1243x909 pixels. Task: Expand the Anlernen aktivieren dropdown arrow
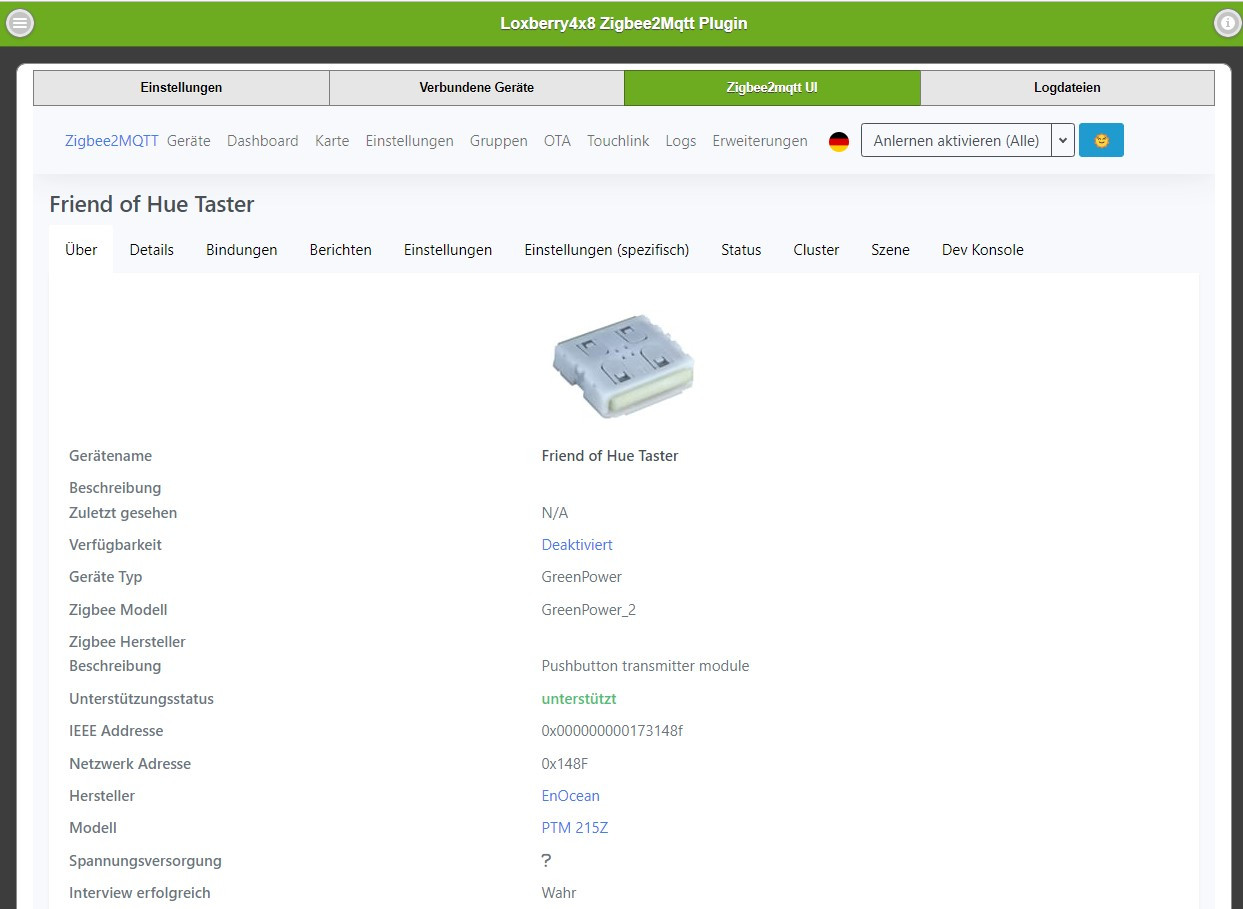click(x=1063, y=140)
